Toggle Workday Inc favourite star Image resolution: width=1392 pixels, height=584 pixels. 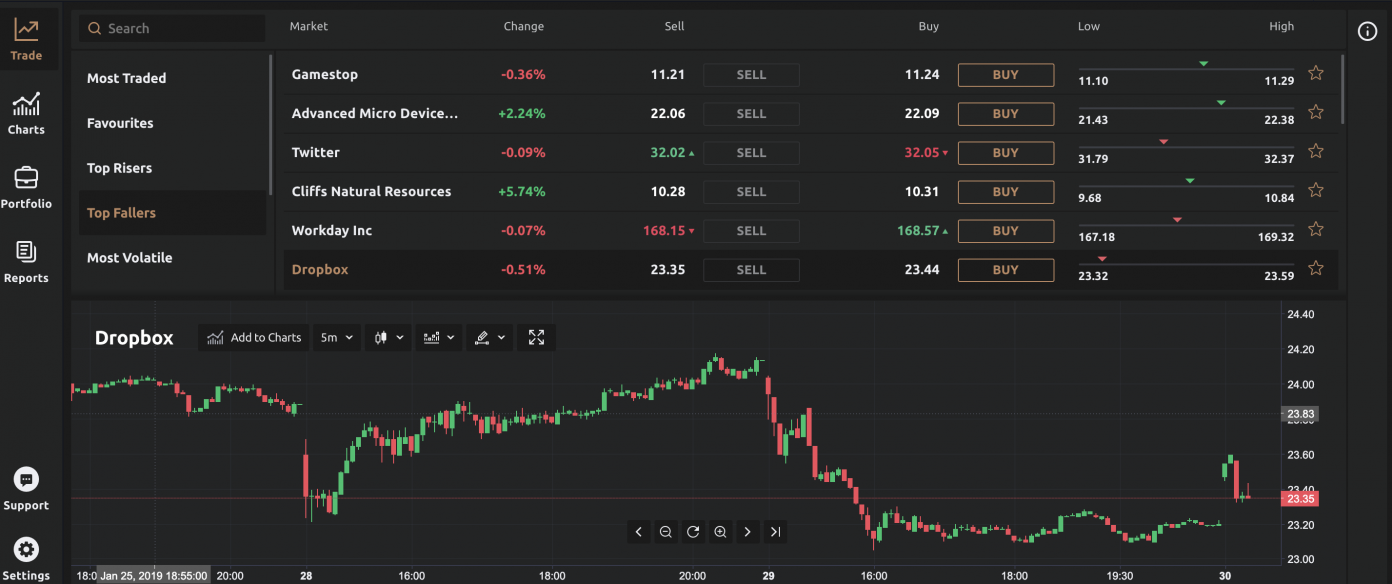coord(1316,229)
